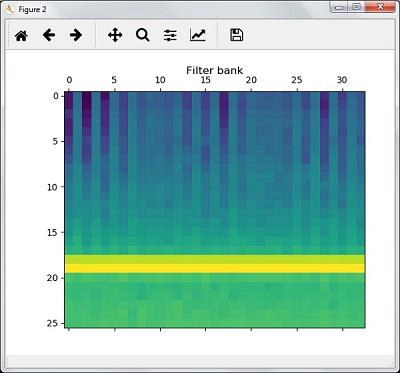Open Configure subplots sliders icon
Screen dimensions: 400x373
pos(170,35)
